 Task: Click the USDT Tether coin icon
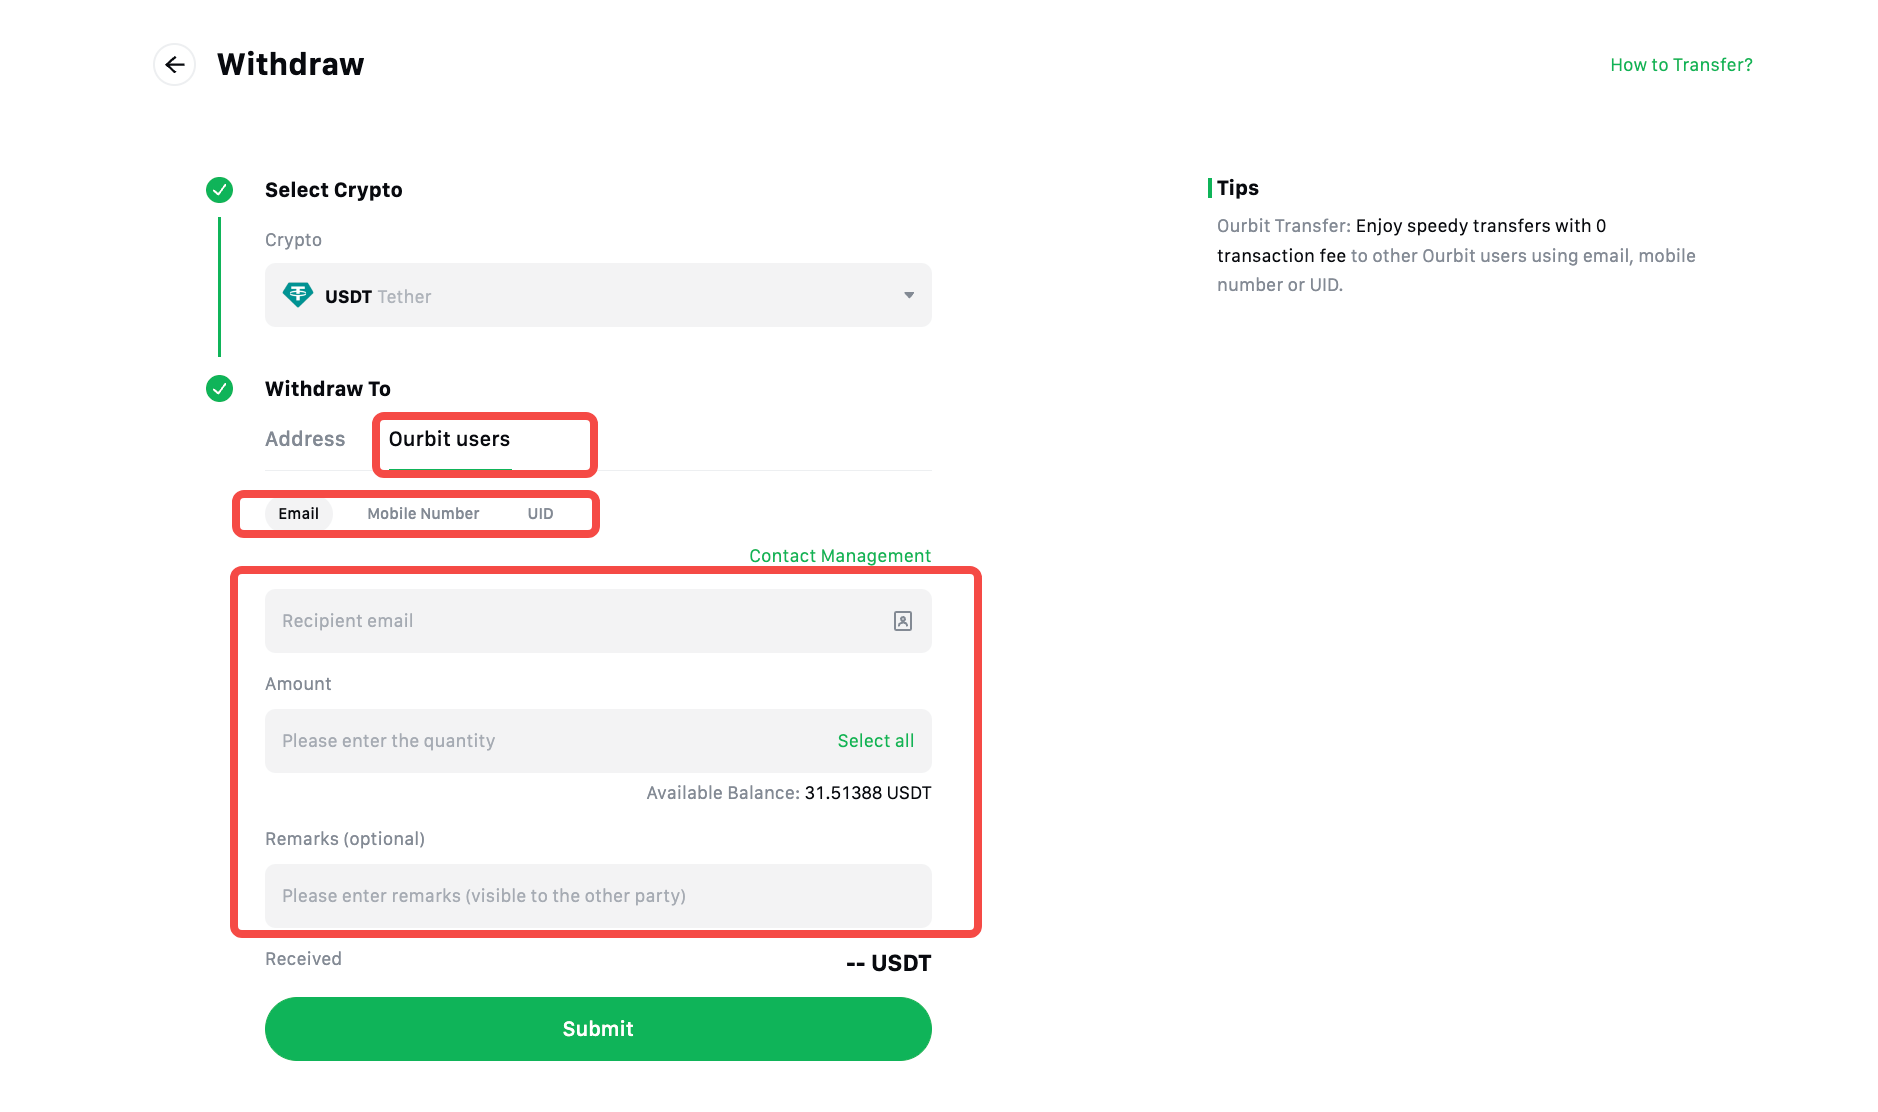click(298, 295)
